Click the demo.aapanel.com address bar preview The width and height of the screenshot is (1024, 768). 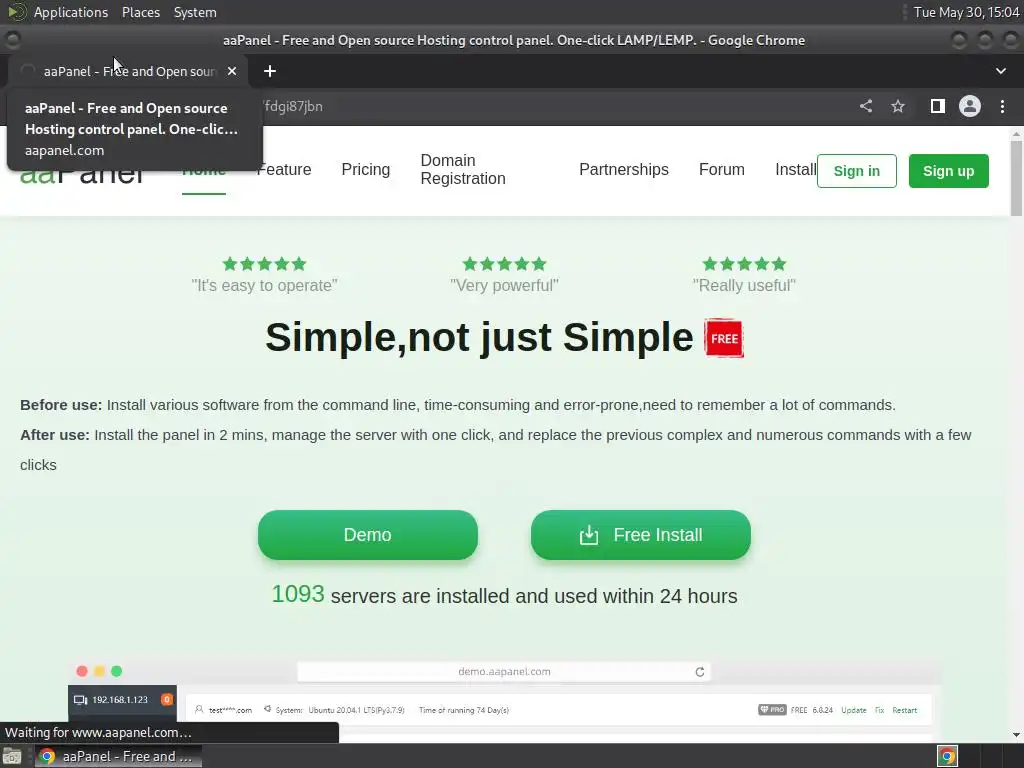tap(504, 671)
